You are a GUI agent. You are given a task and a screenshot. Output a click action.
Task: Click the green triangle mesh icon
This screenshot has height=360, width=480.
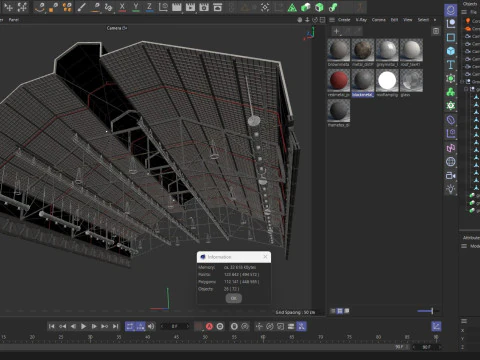(292, 7)
